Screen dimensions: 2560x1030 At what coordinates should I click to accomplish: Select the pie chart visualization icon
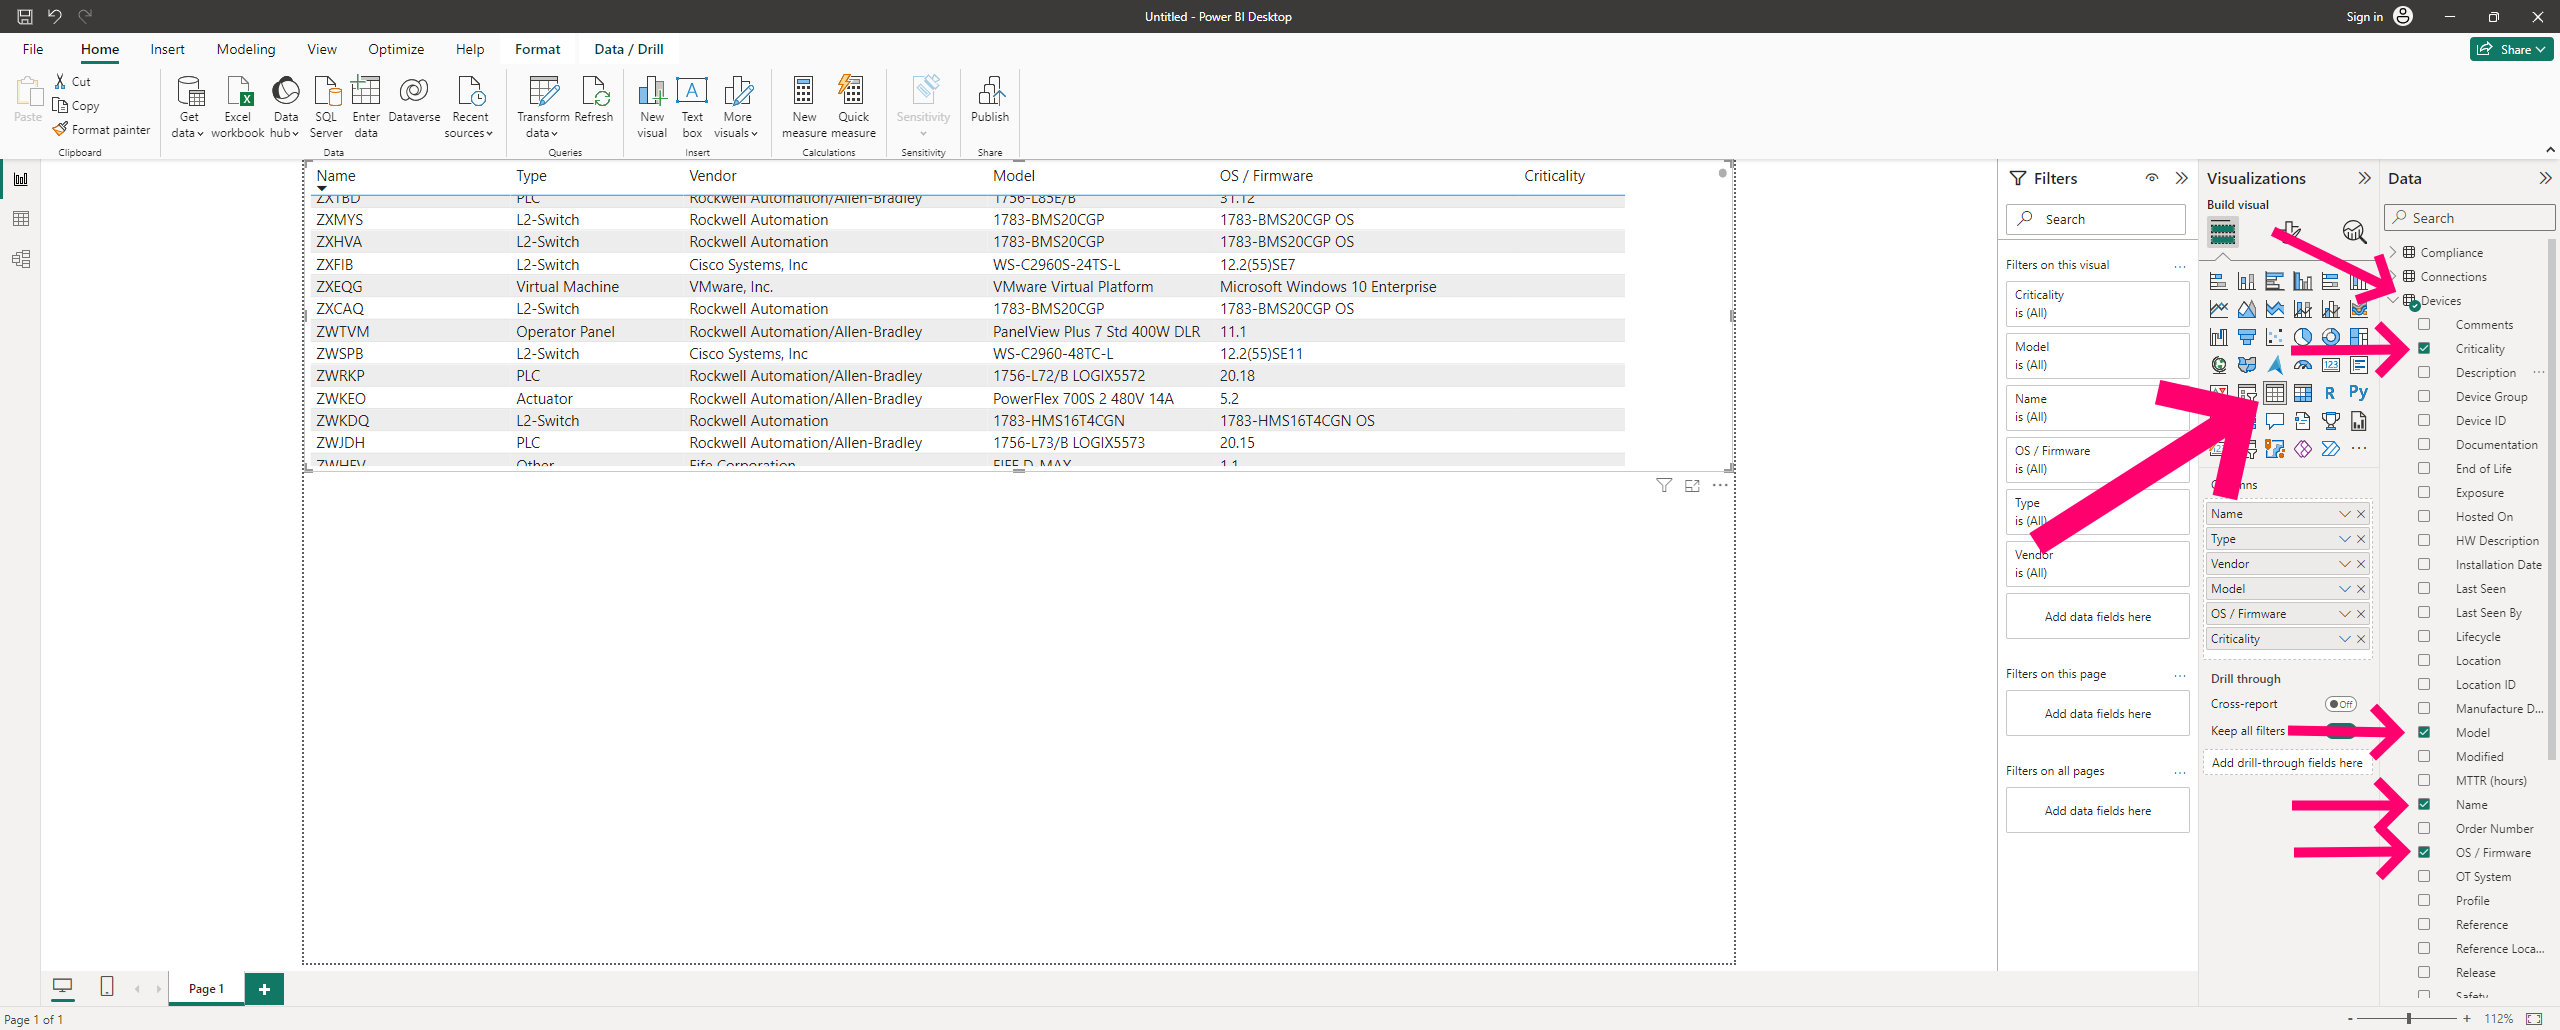(x=2303, y=336)
